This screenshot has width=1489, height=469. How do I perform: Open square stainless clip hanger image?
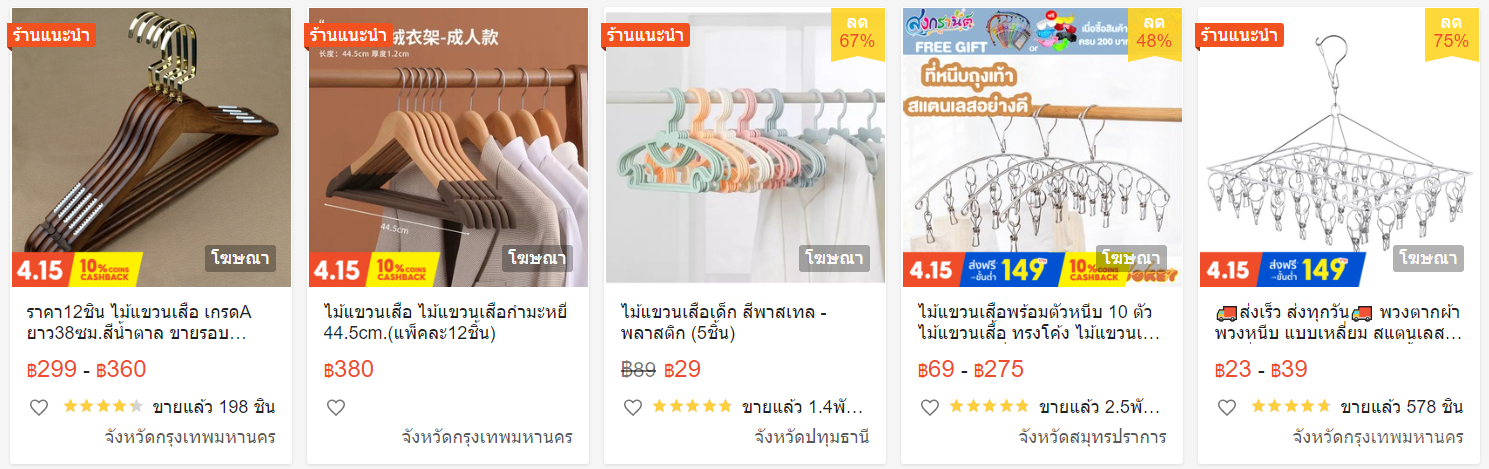pos(1339,147)
